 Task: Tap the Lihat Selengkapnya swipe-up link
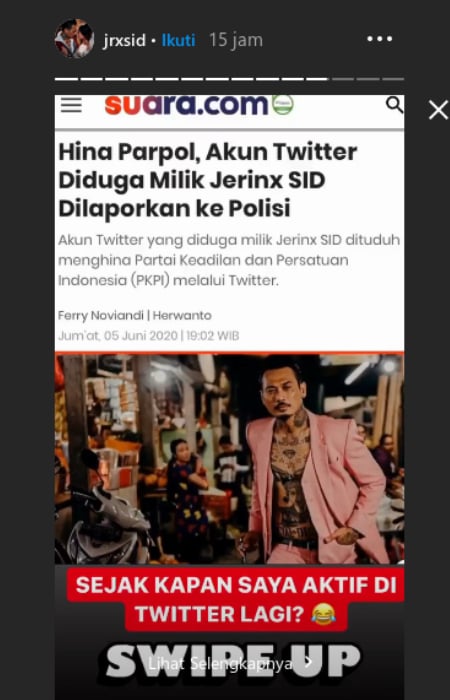[221, 664]
